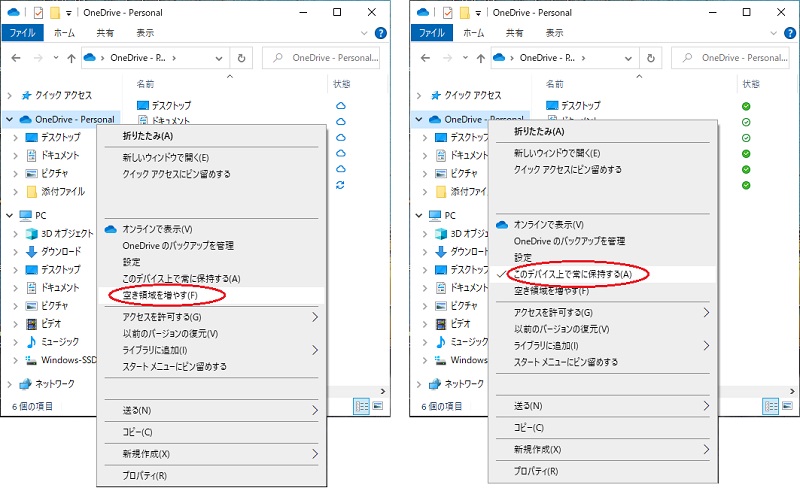Open address bar dropdown in right window
This screenshot has height=488, width=800.
628,58
